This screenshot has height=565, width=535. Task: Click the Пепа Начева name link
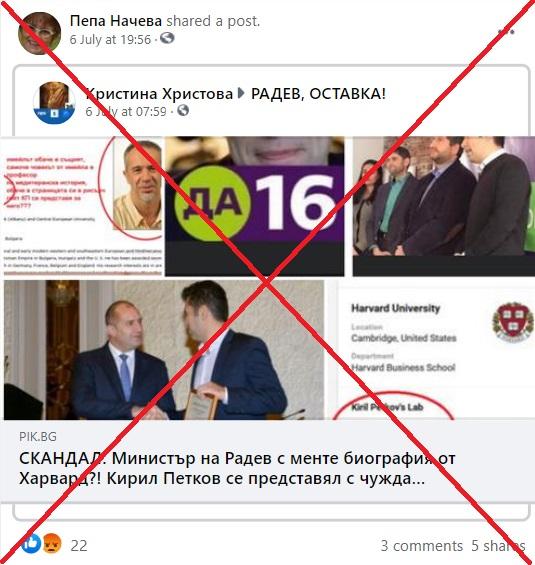pyautogui.click(x=116, y=21)
